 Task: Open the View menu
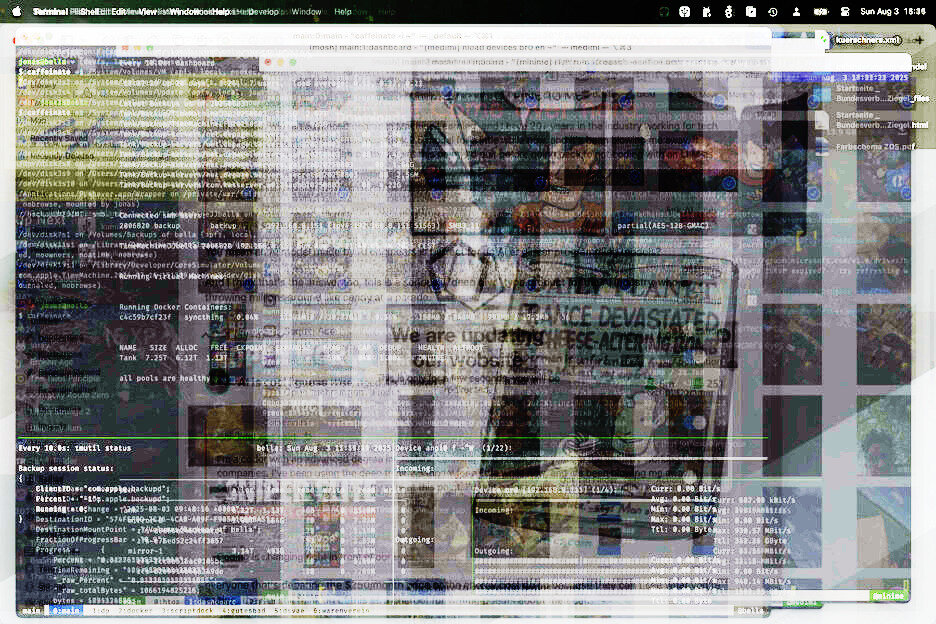[147, 11]
